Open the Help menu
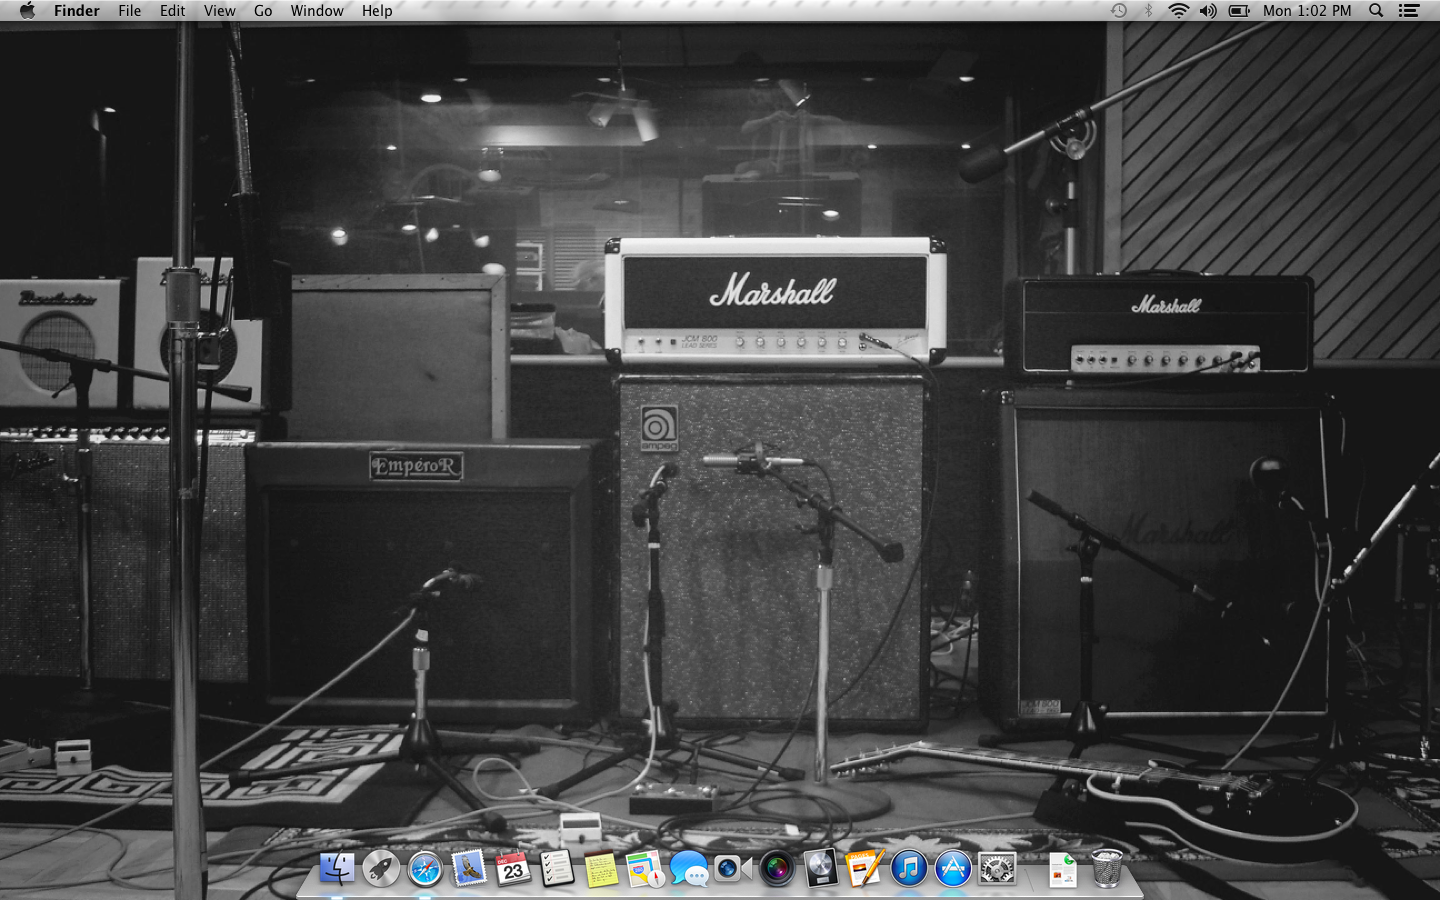This screenshot has height=900, width=1440. coord(377,11)
